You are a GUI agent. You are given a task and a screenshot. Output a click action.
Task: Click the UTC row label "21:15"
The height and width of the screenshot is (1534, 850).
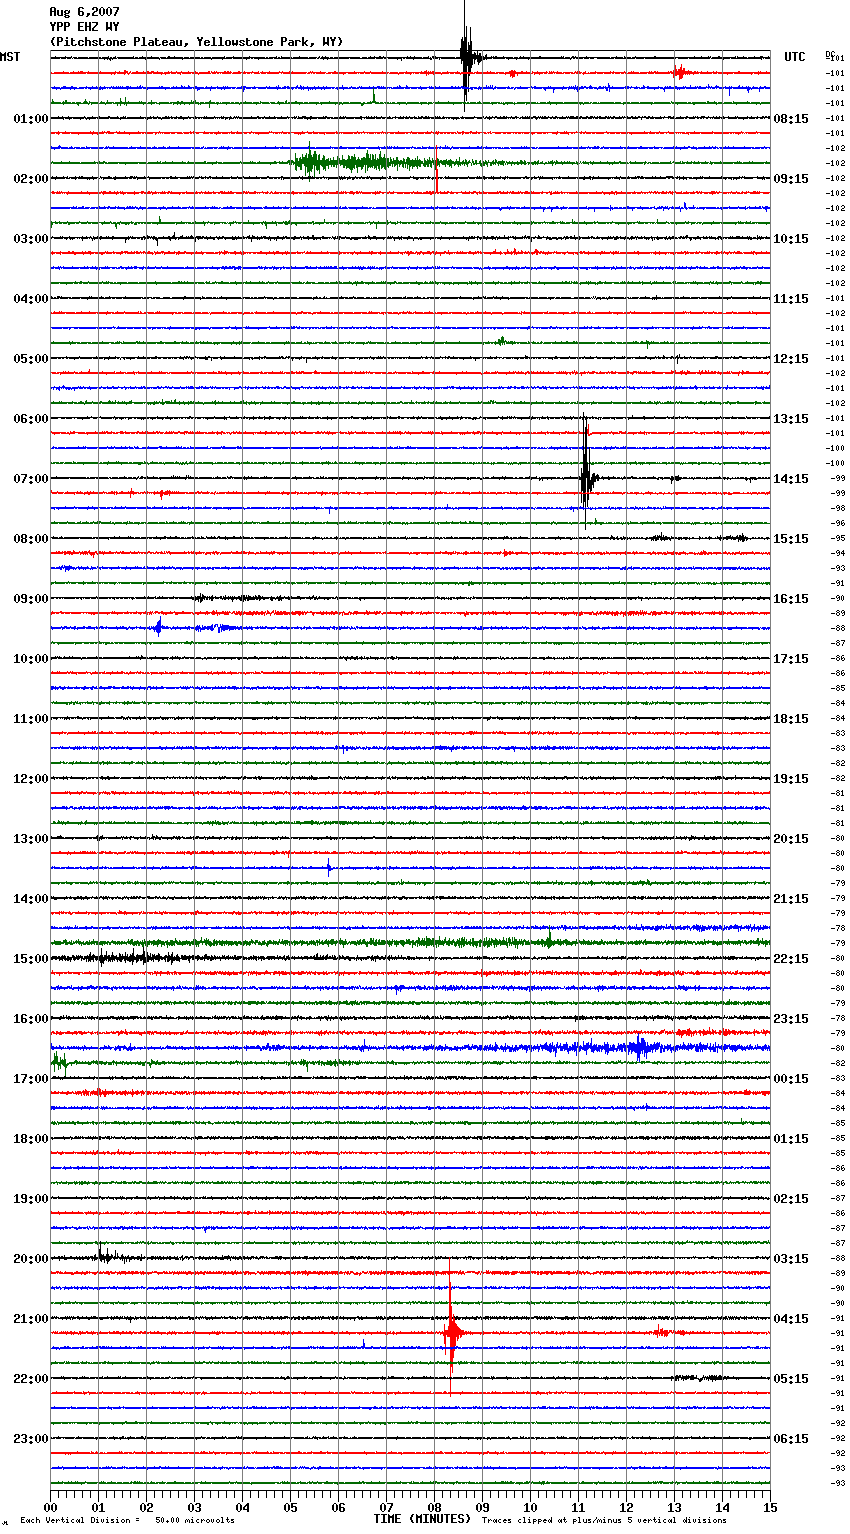(791, 899)
